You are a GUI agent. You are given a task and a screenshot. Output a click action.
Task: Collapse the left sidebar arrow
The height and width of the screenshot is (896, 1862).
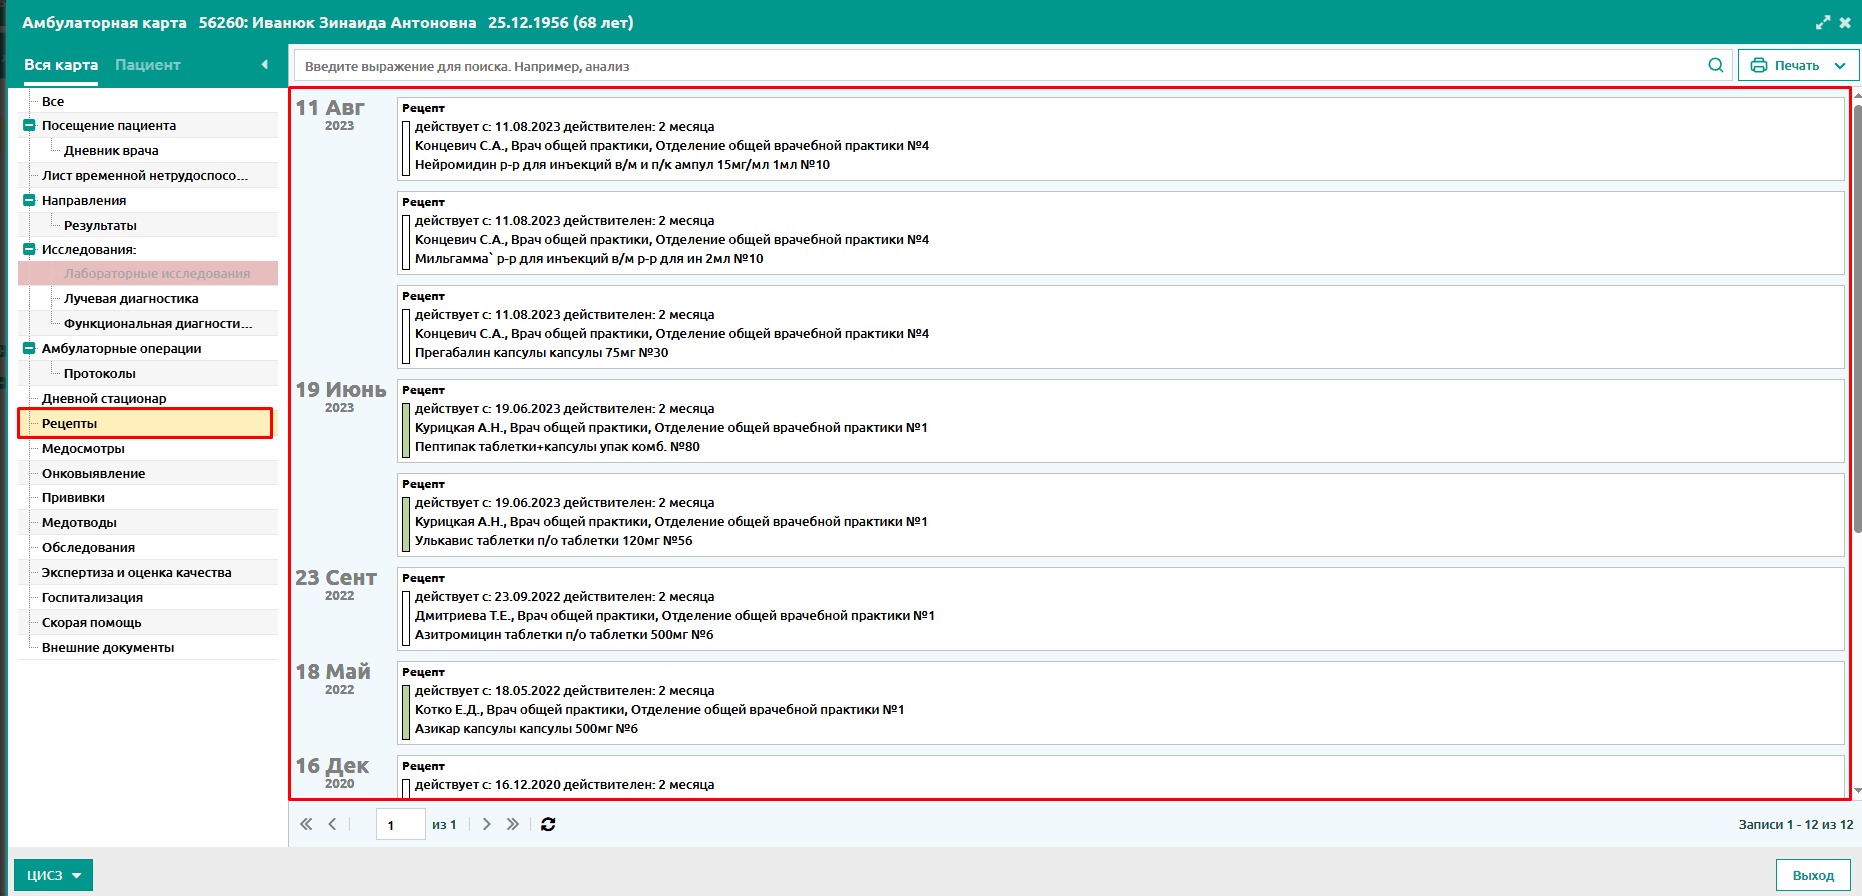(264, 65)
